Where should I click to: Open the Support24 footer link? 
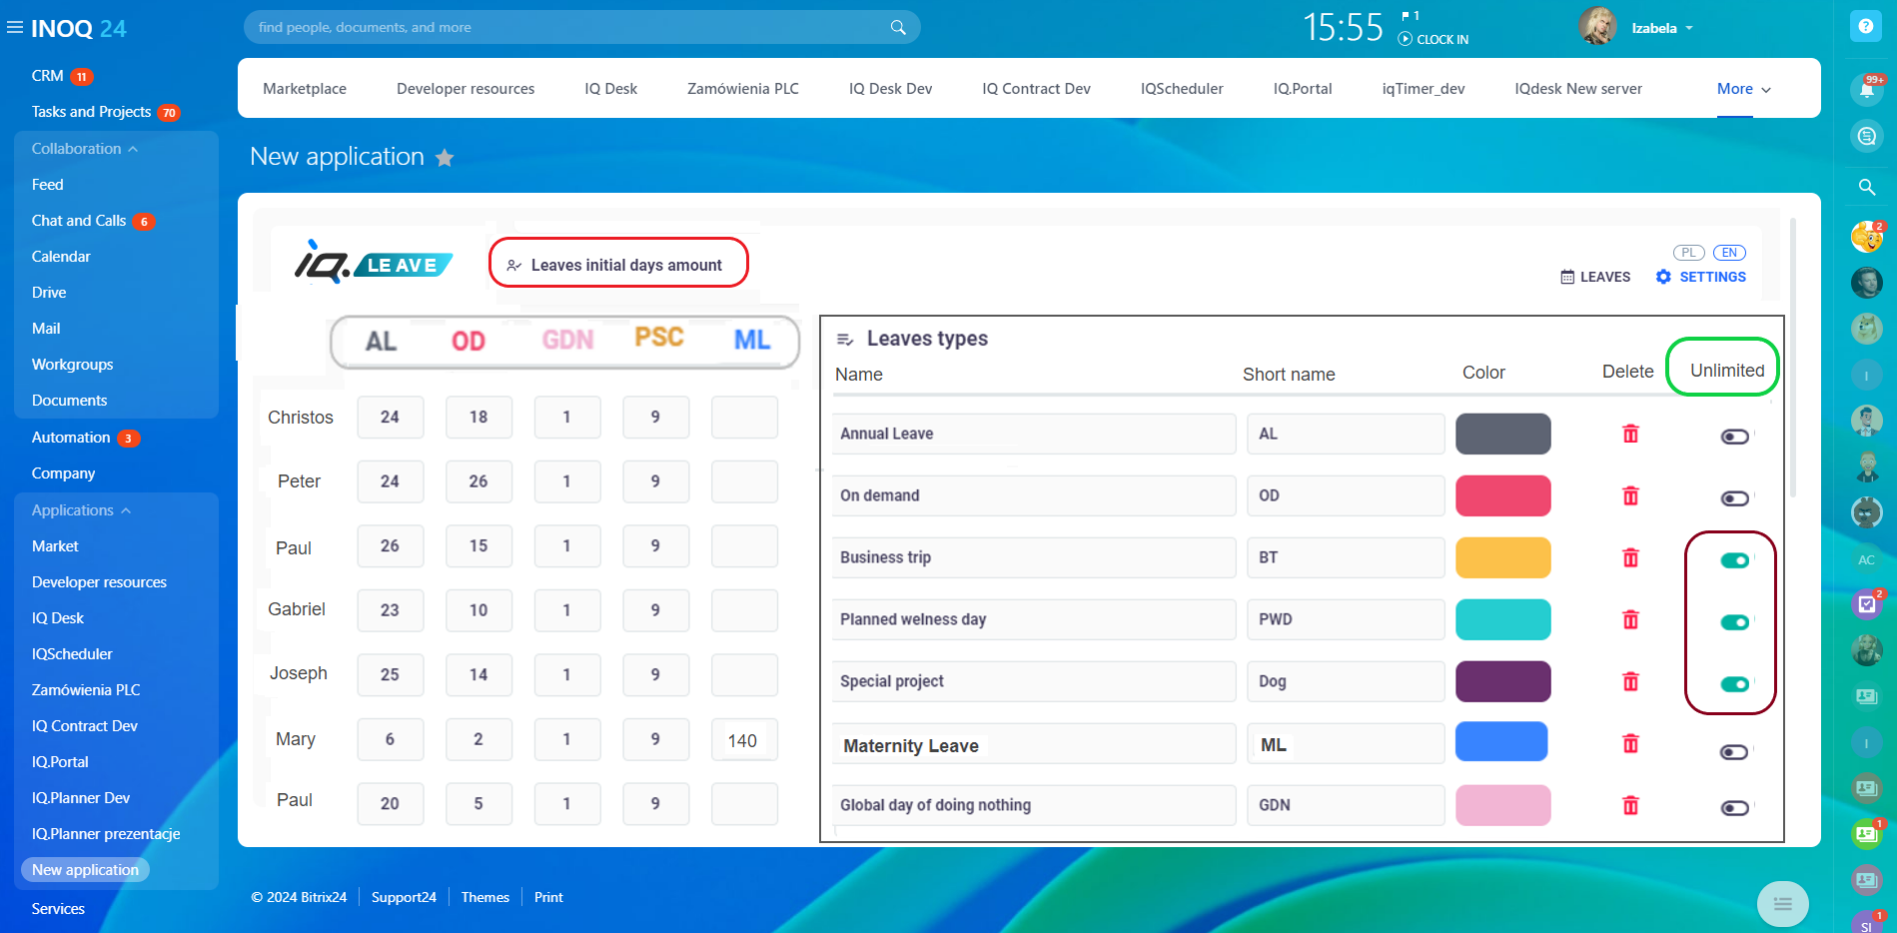click(404, 897)
